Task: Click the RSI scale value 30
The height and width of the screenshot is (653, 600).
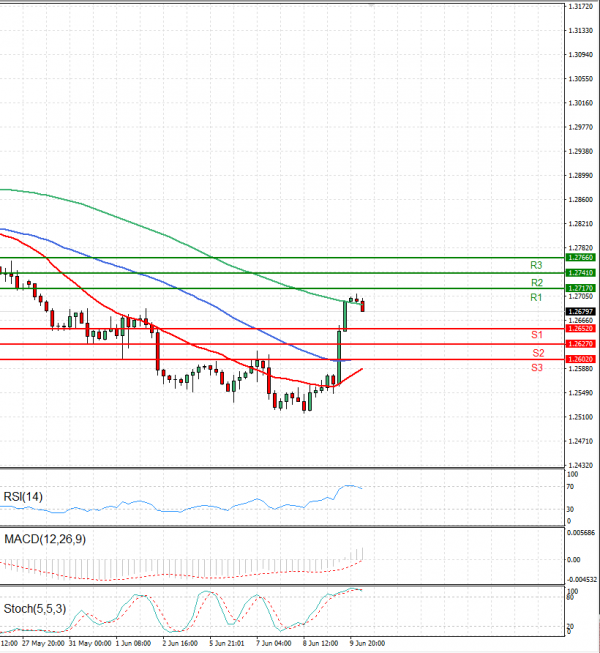Action: (x=570, y=509)
